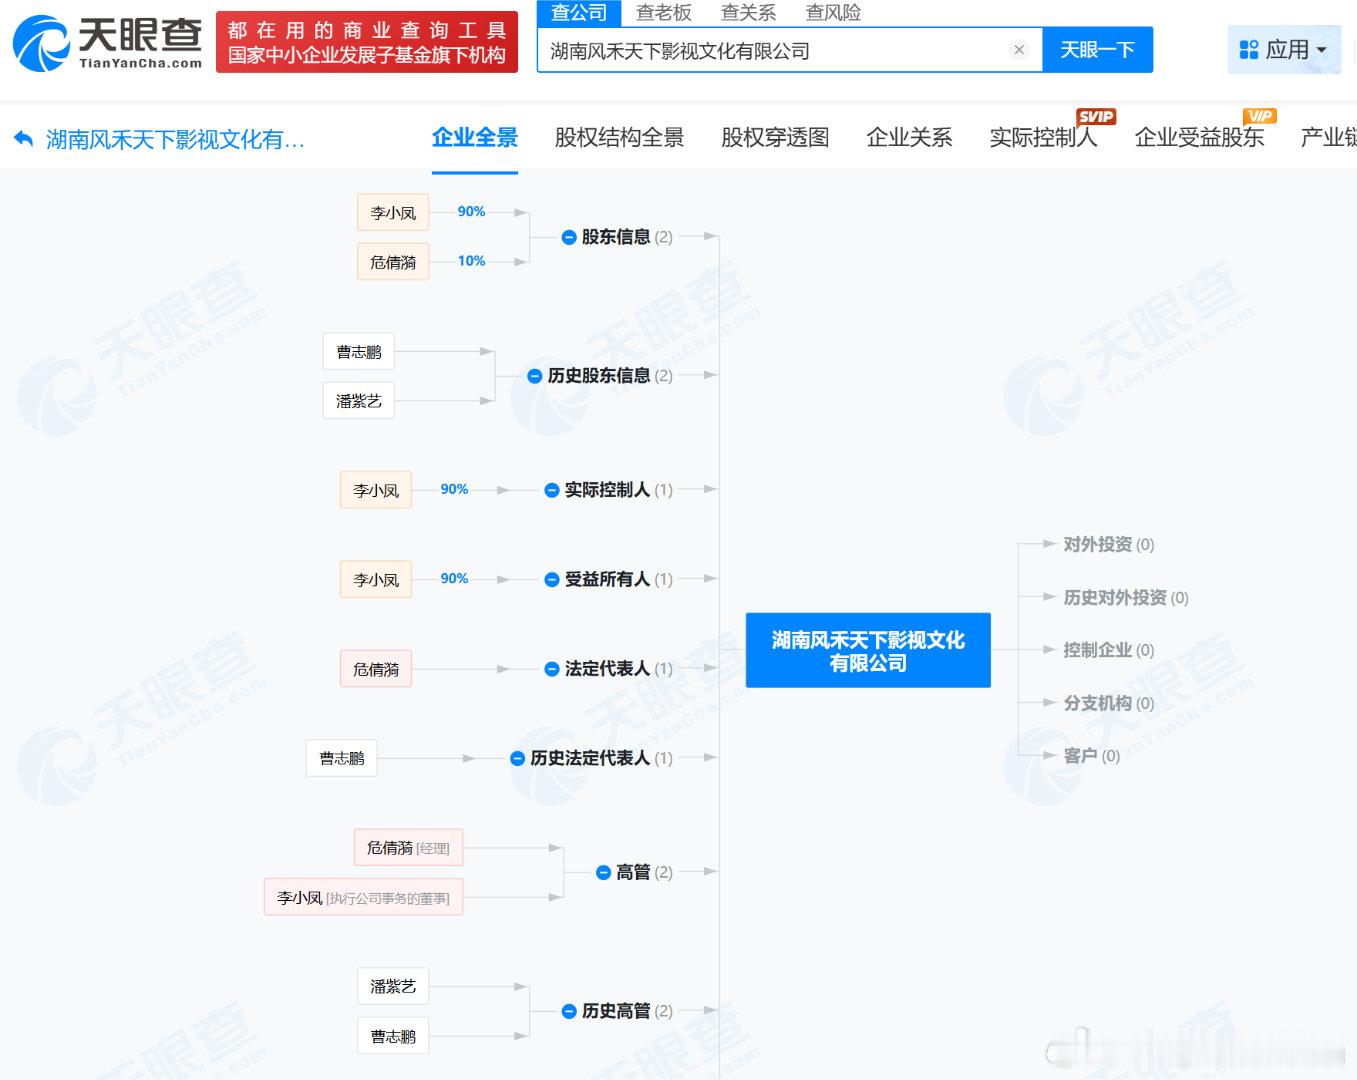Click the 10% stake label for 危倩漪
1357x1080 pixels.
[x=471, y=261]
